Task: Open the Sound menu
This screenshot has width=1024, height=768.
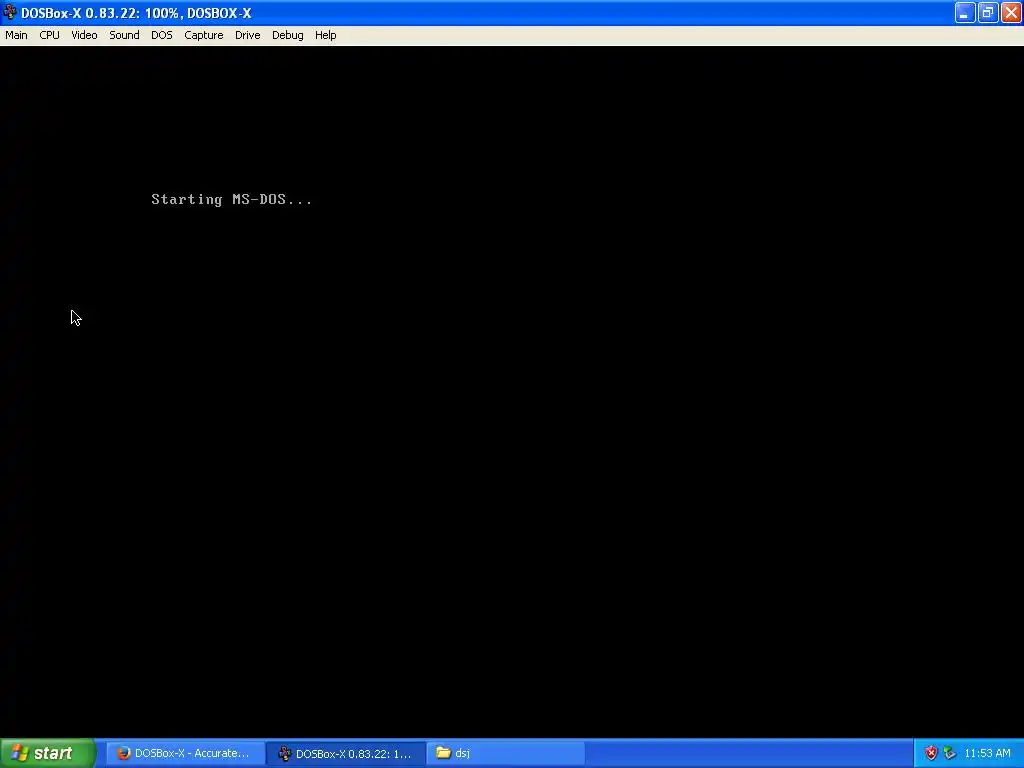Action: pos(124,35)
